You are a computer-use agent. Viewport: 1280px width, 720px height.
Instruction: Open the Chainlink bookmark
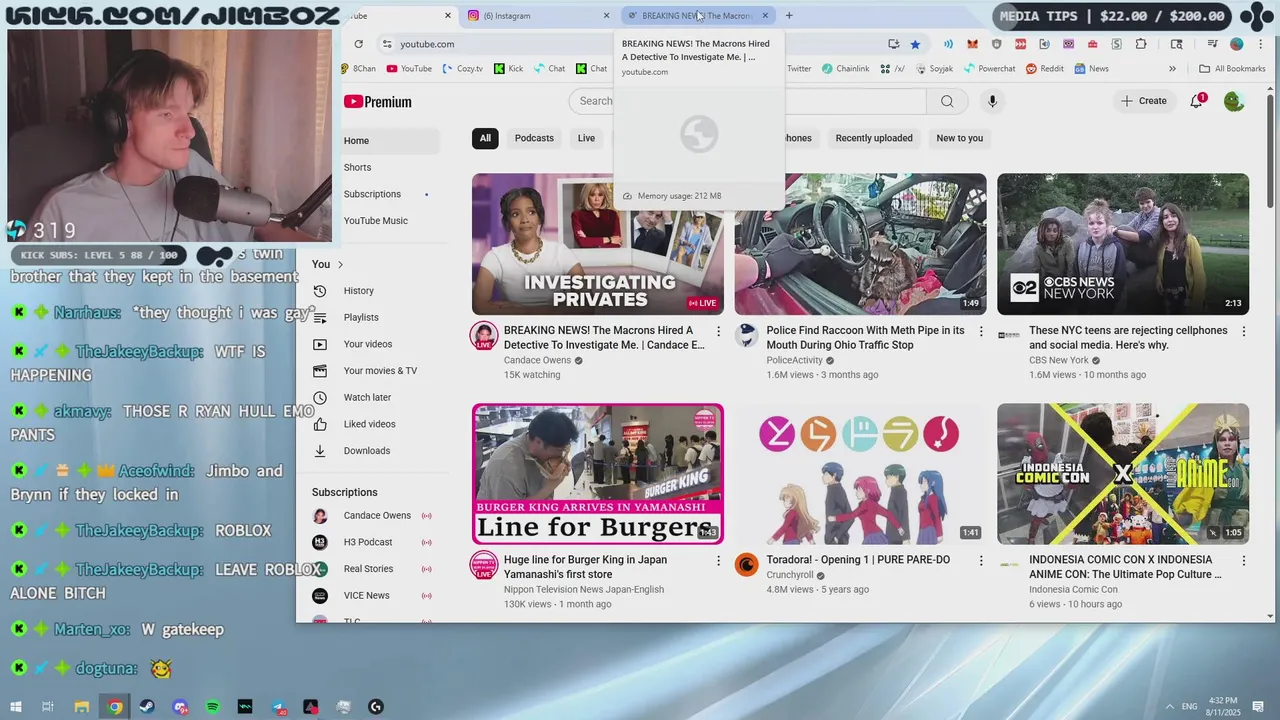pos(845,69)
